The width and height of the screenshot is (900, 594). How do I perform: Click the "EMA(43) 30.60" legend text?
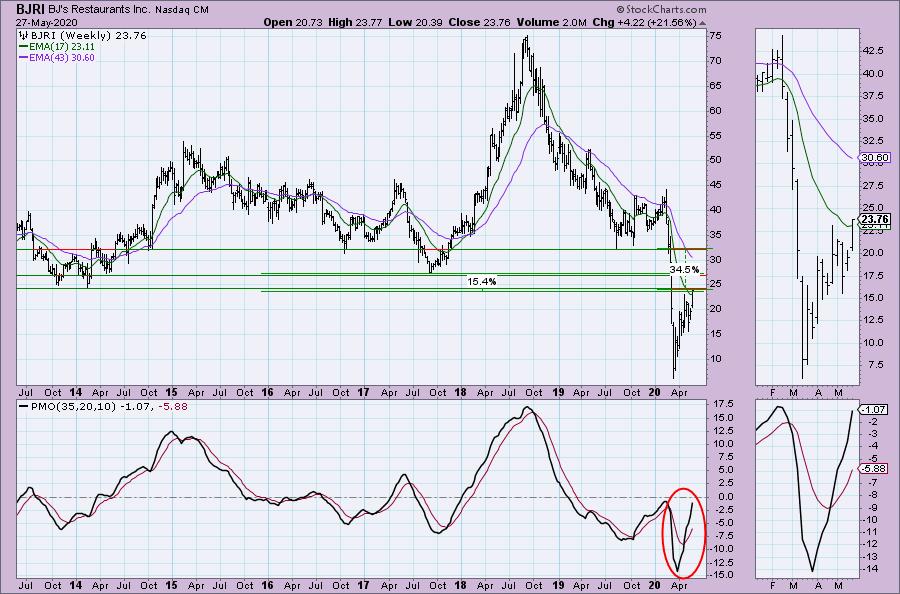(x=62, y=57)
